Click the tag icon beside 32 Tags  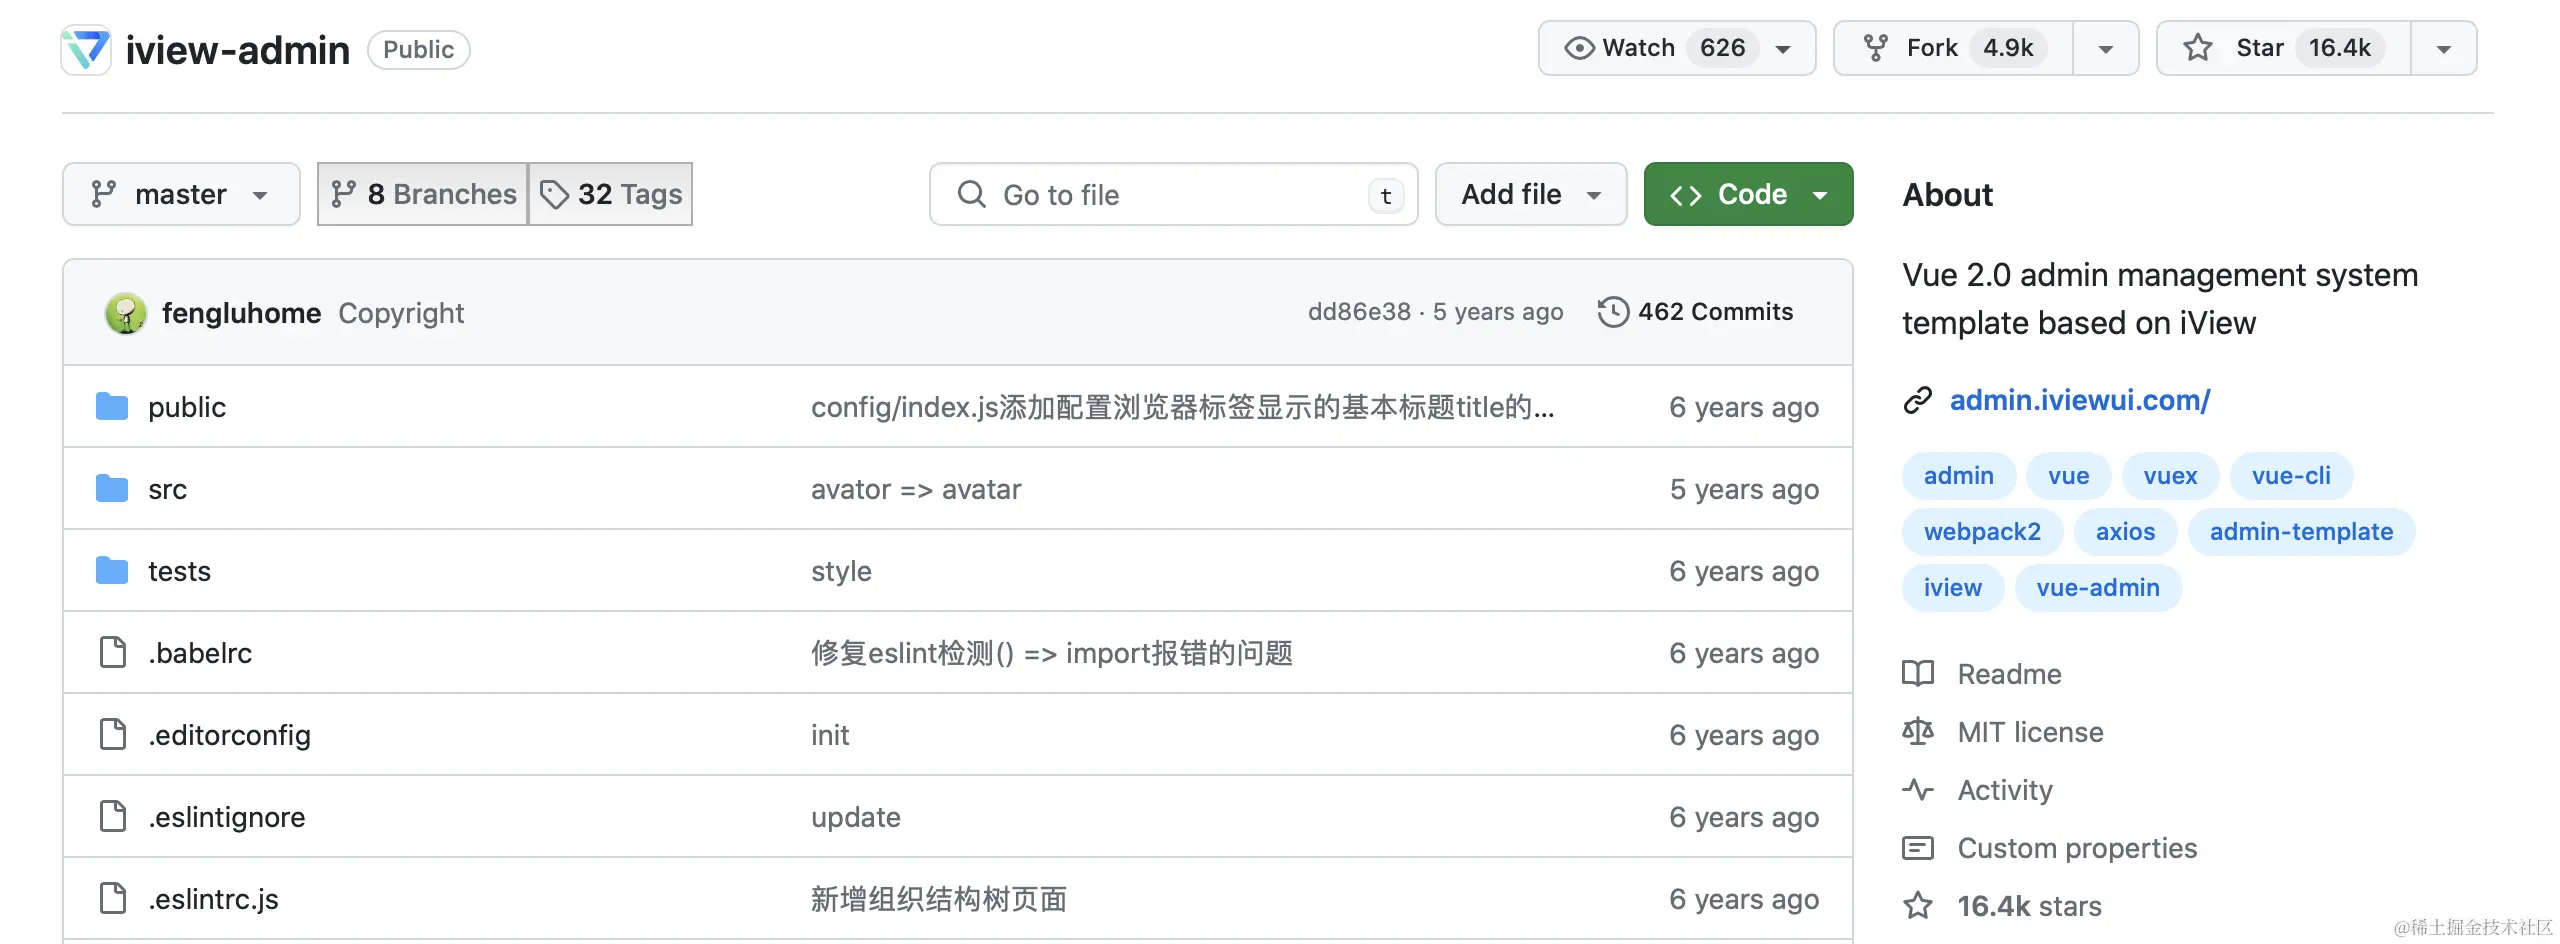click(x=554, y=194)
